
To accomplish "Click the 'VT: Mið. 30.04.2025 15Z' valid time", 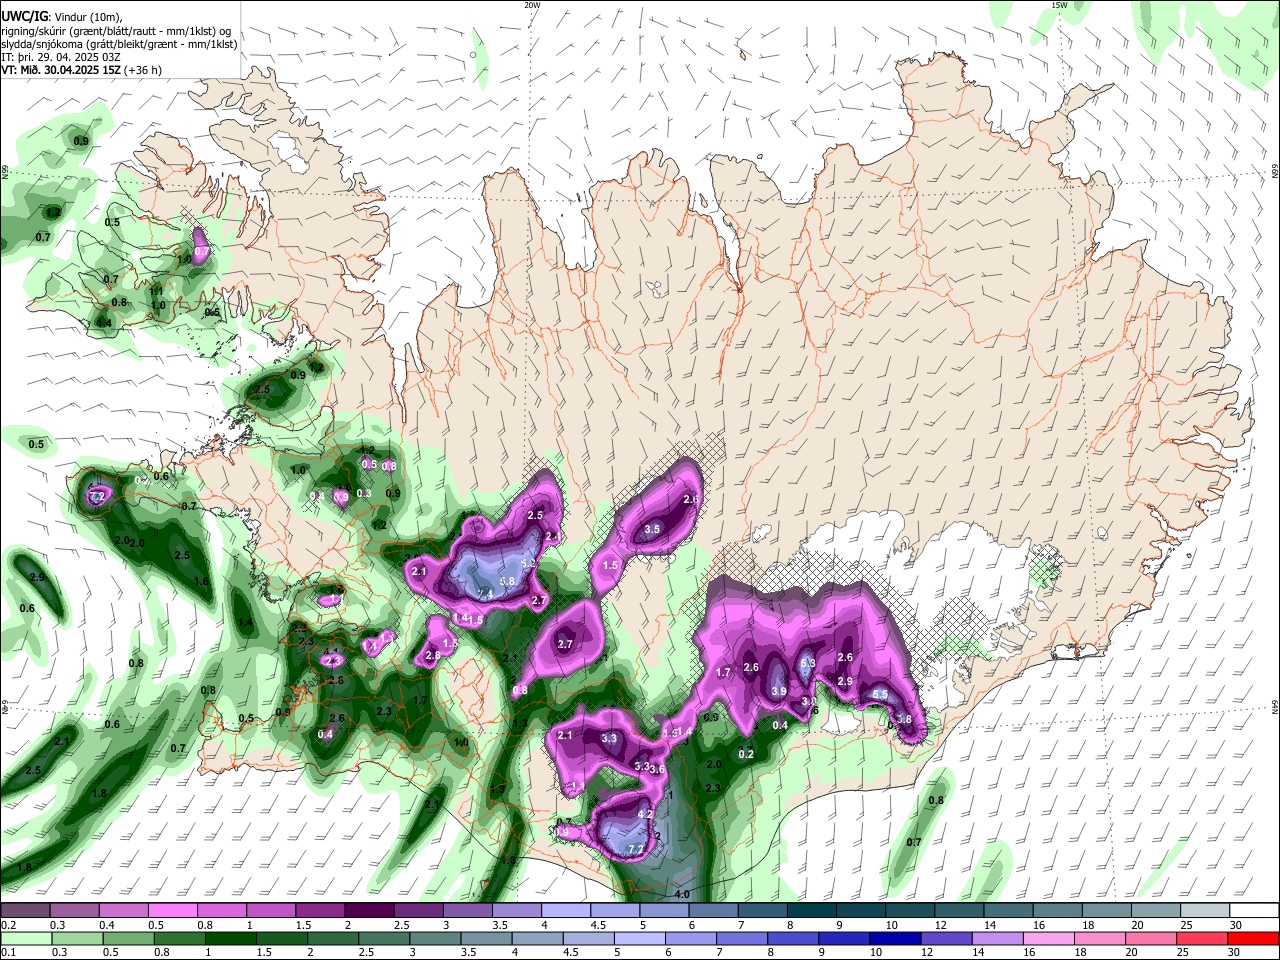I will coord(62,70).
